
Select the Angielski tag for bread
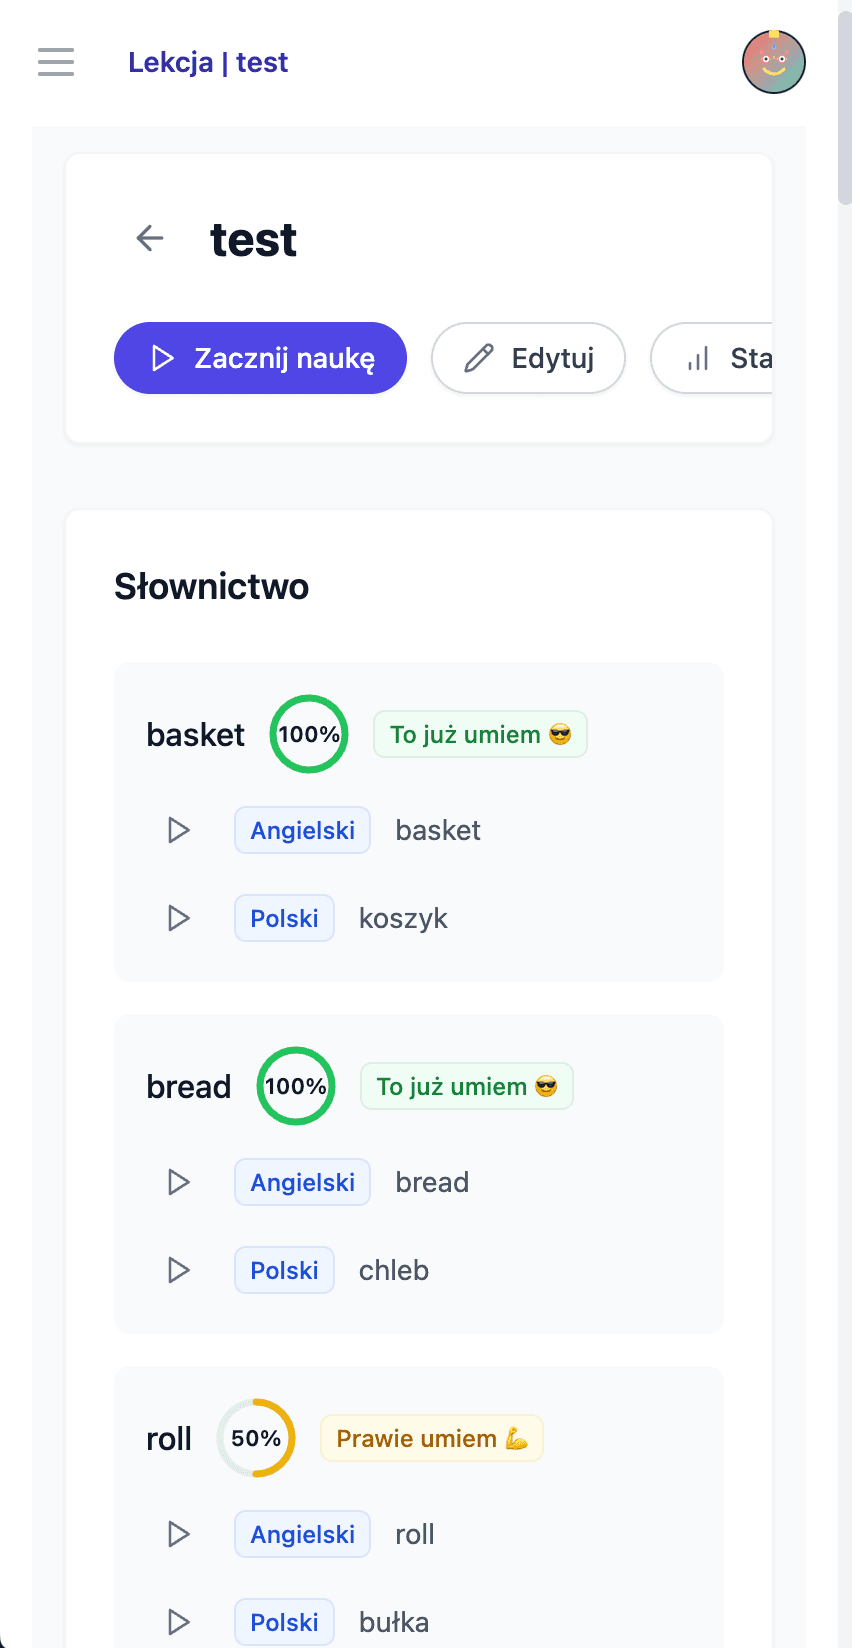pyautogui.click(x=302, y=1182)
